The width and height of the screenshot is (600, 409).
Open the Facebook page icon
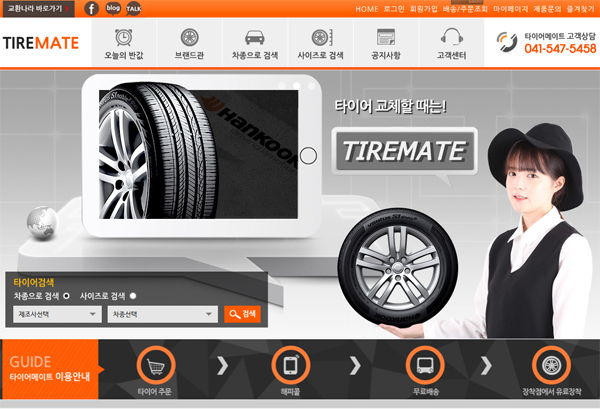point(92,8)
